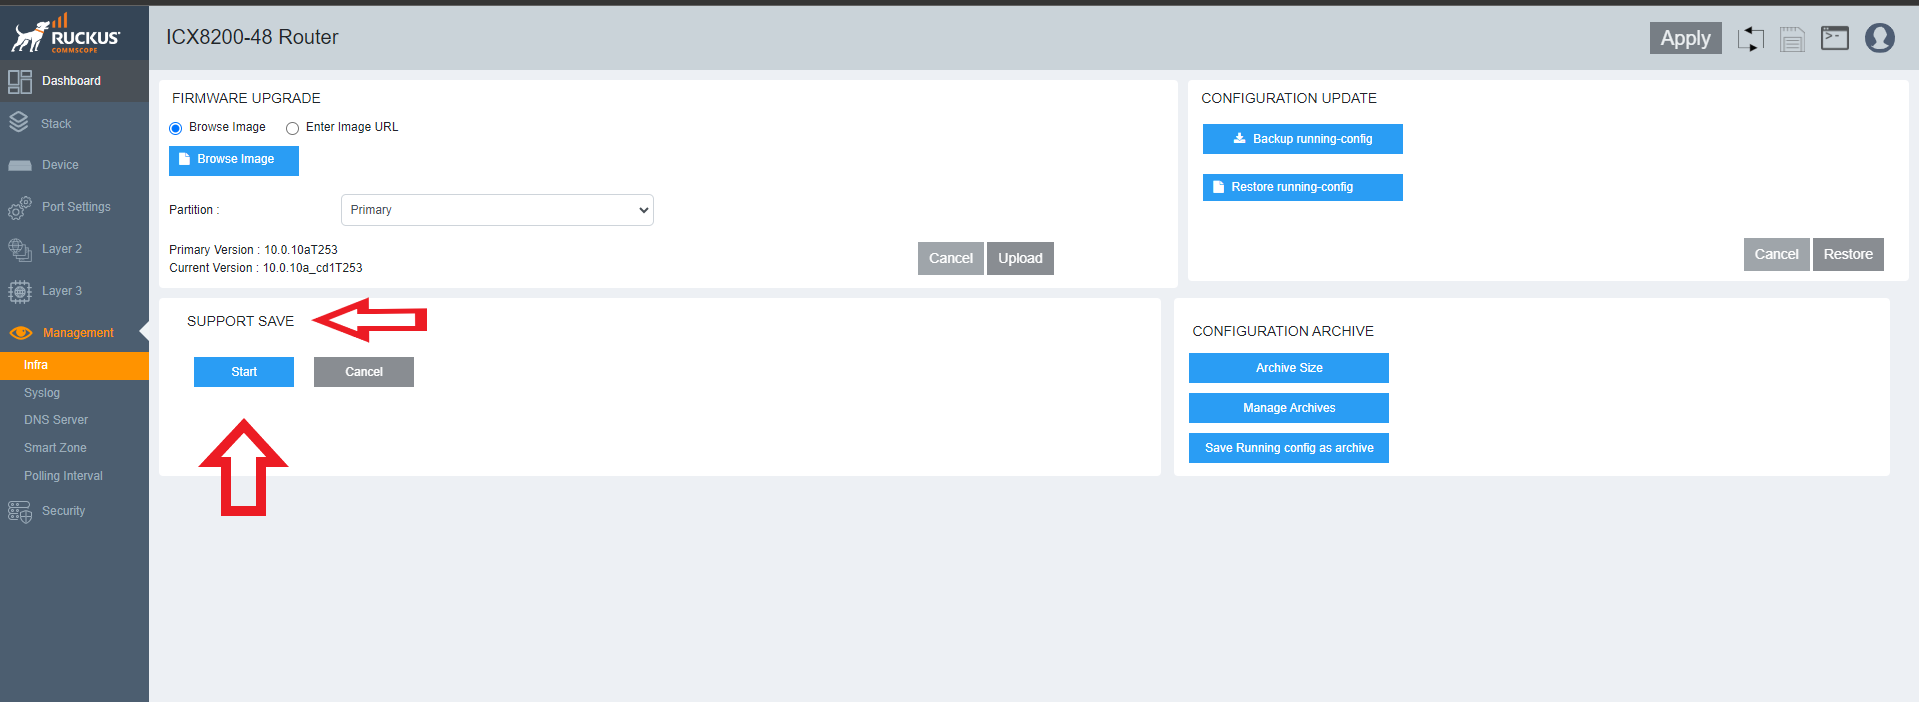The width and height of the screenshot is (1919, 702).
Task: Select the Enter Image URL radio button
Action: click(292, 128)
